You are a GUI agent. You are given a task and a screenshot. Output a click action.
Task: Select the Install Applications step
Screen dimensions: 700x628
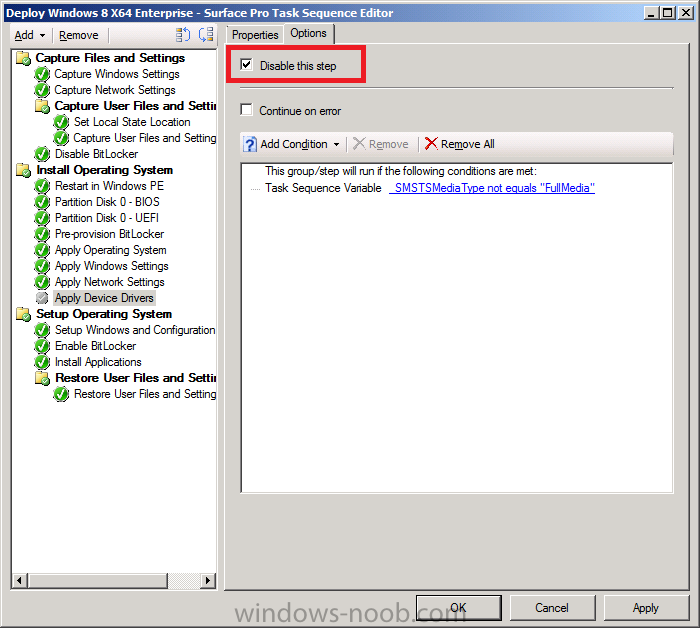(98, 362)
